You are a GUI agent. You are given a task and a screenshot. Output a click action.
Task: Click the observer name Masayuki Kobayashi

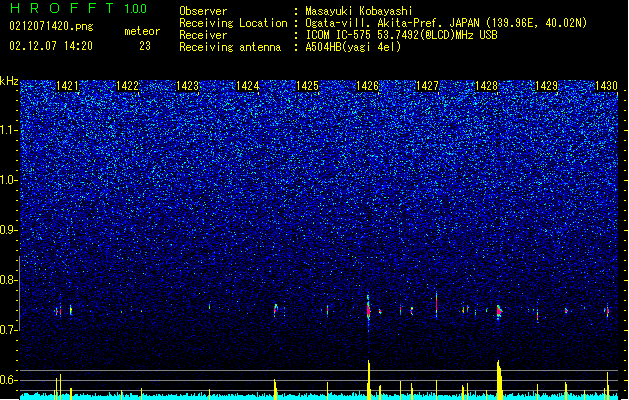click(x=359, y=11)
